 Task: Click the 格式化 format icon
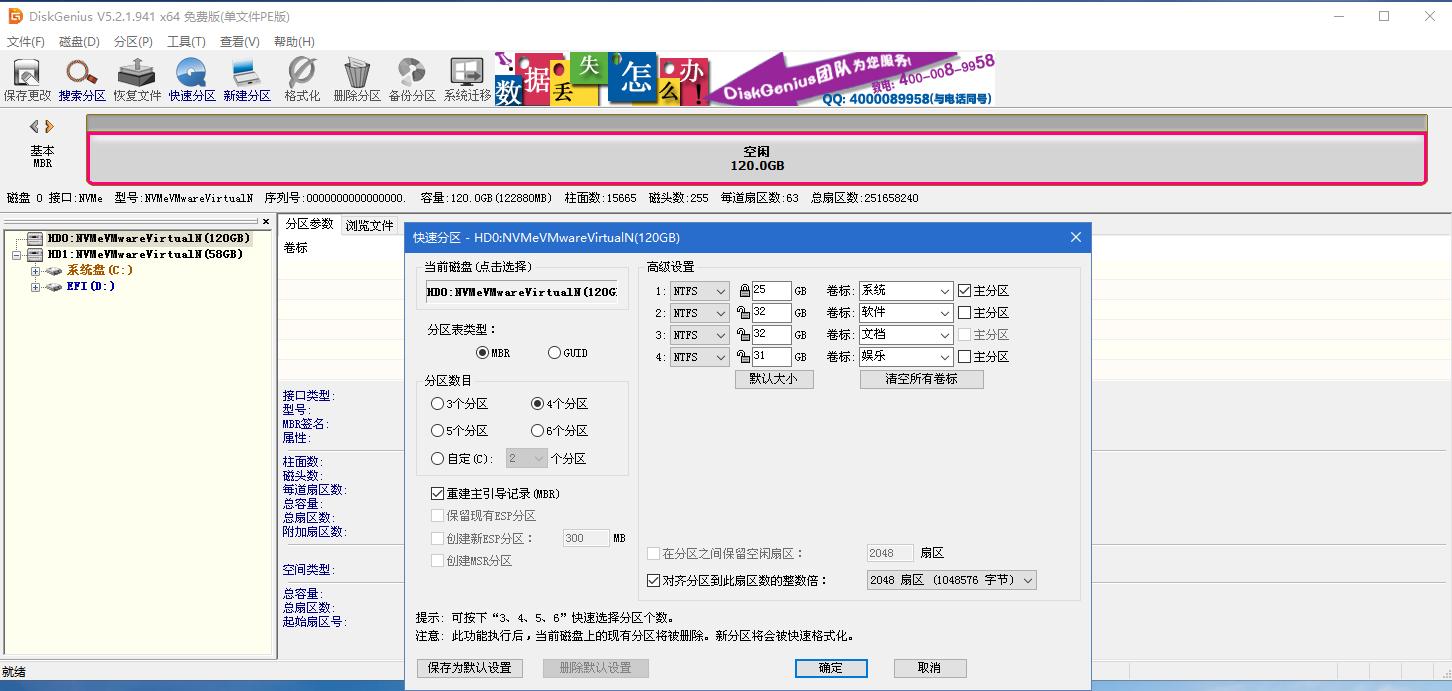coord(301,78)
